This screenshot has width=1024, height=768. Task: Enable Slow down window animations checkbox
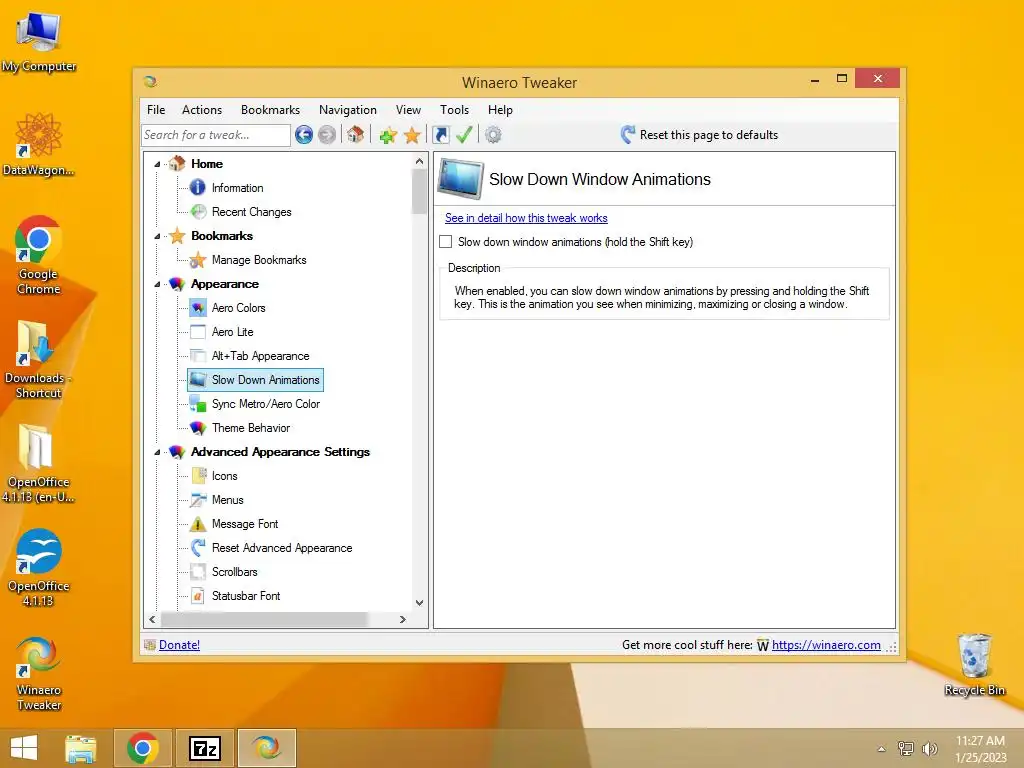point(445,242)
